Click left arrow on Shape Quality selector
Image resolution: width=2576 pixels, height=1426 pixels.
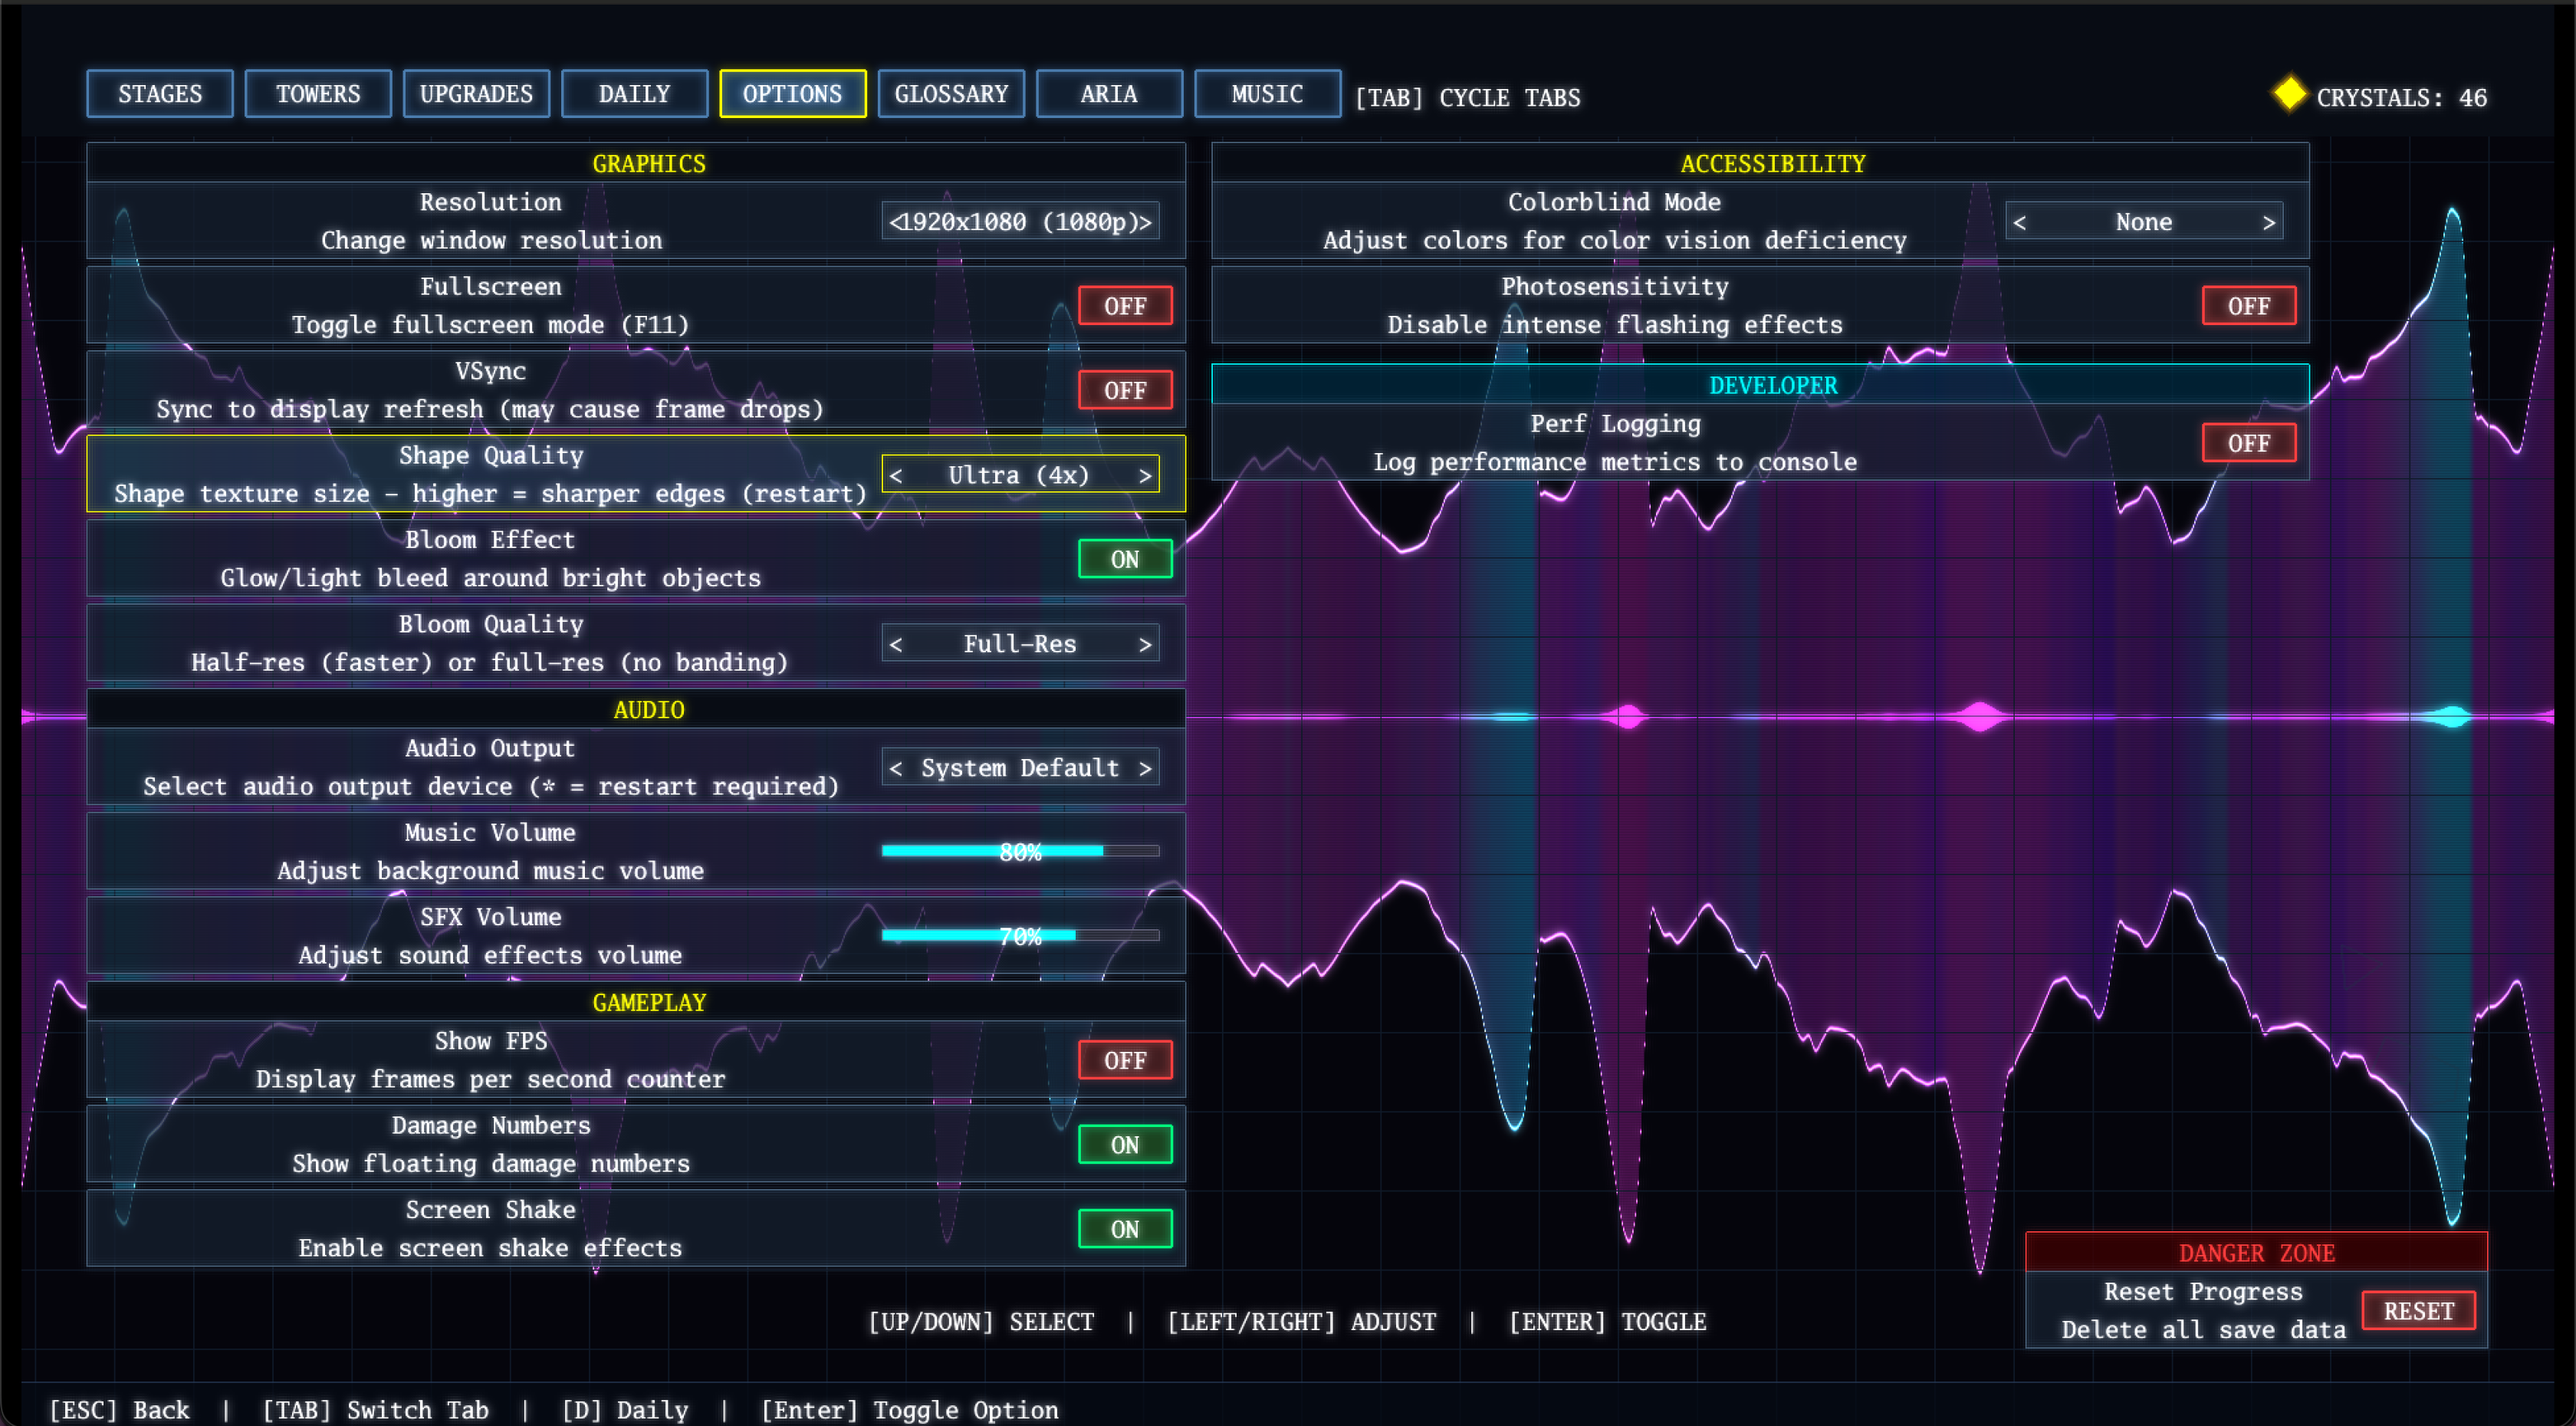[896, 476]
